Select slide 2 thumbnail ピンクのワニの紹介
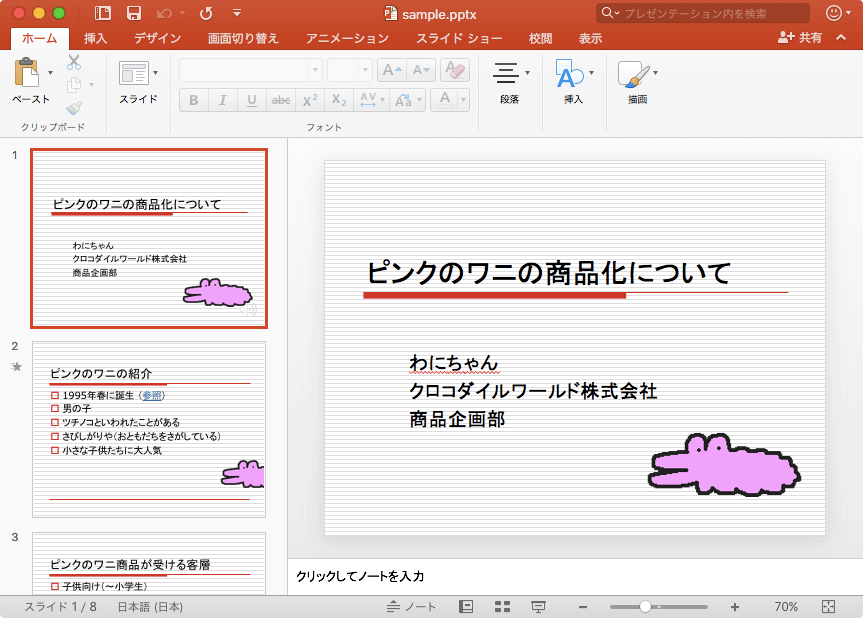863x618 pixels. (149, 429)
